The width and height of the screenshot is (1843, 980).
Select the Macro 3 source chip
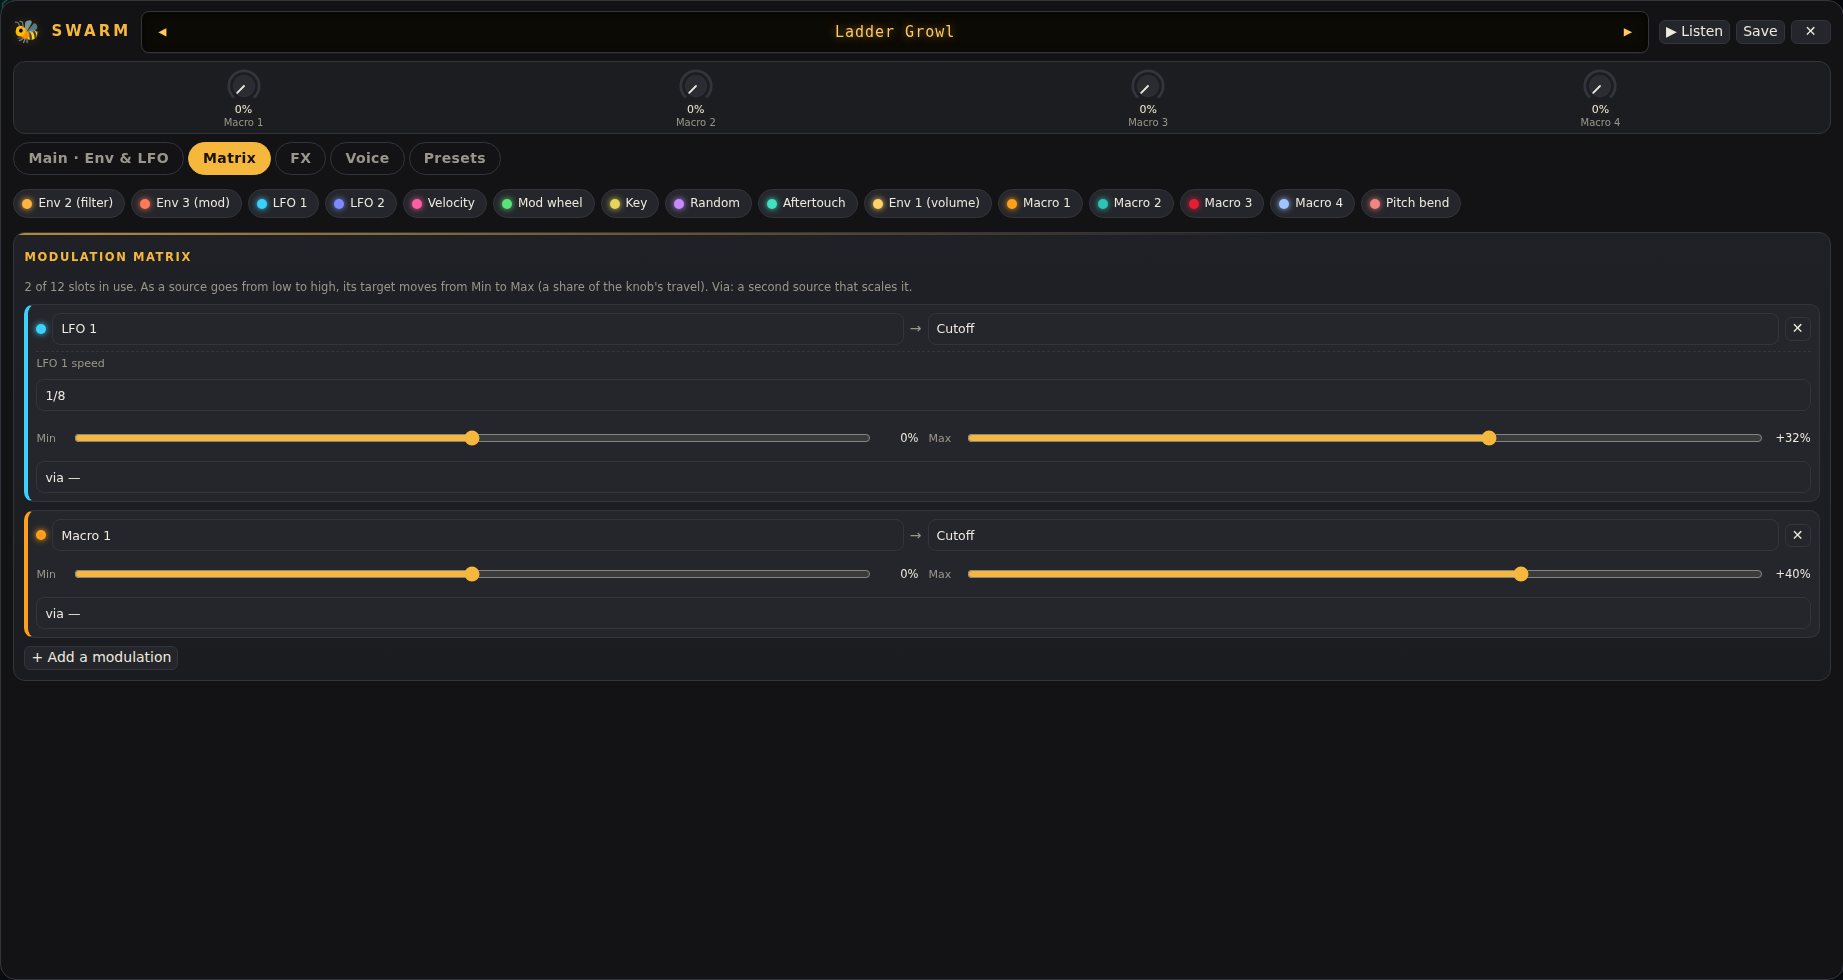tap(1221, 203)
